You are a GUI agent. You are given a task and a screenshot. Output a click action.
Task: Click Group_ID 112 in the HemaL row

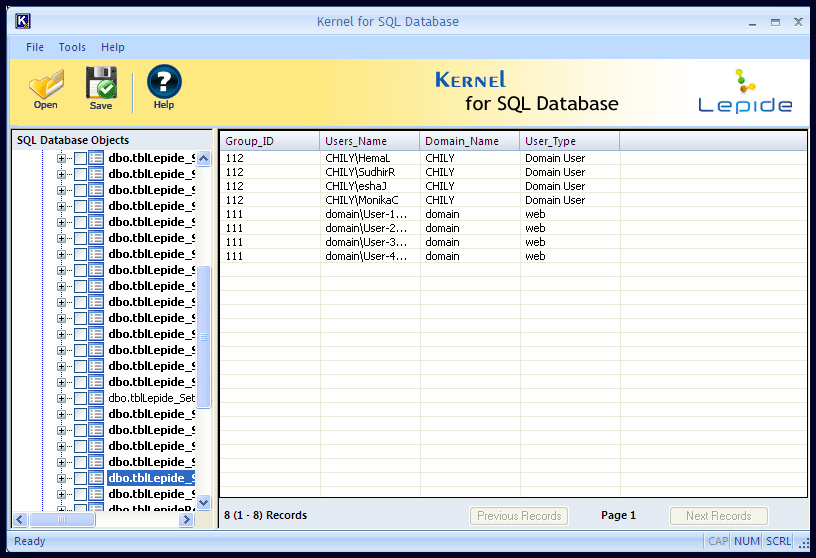(270, 158)
